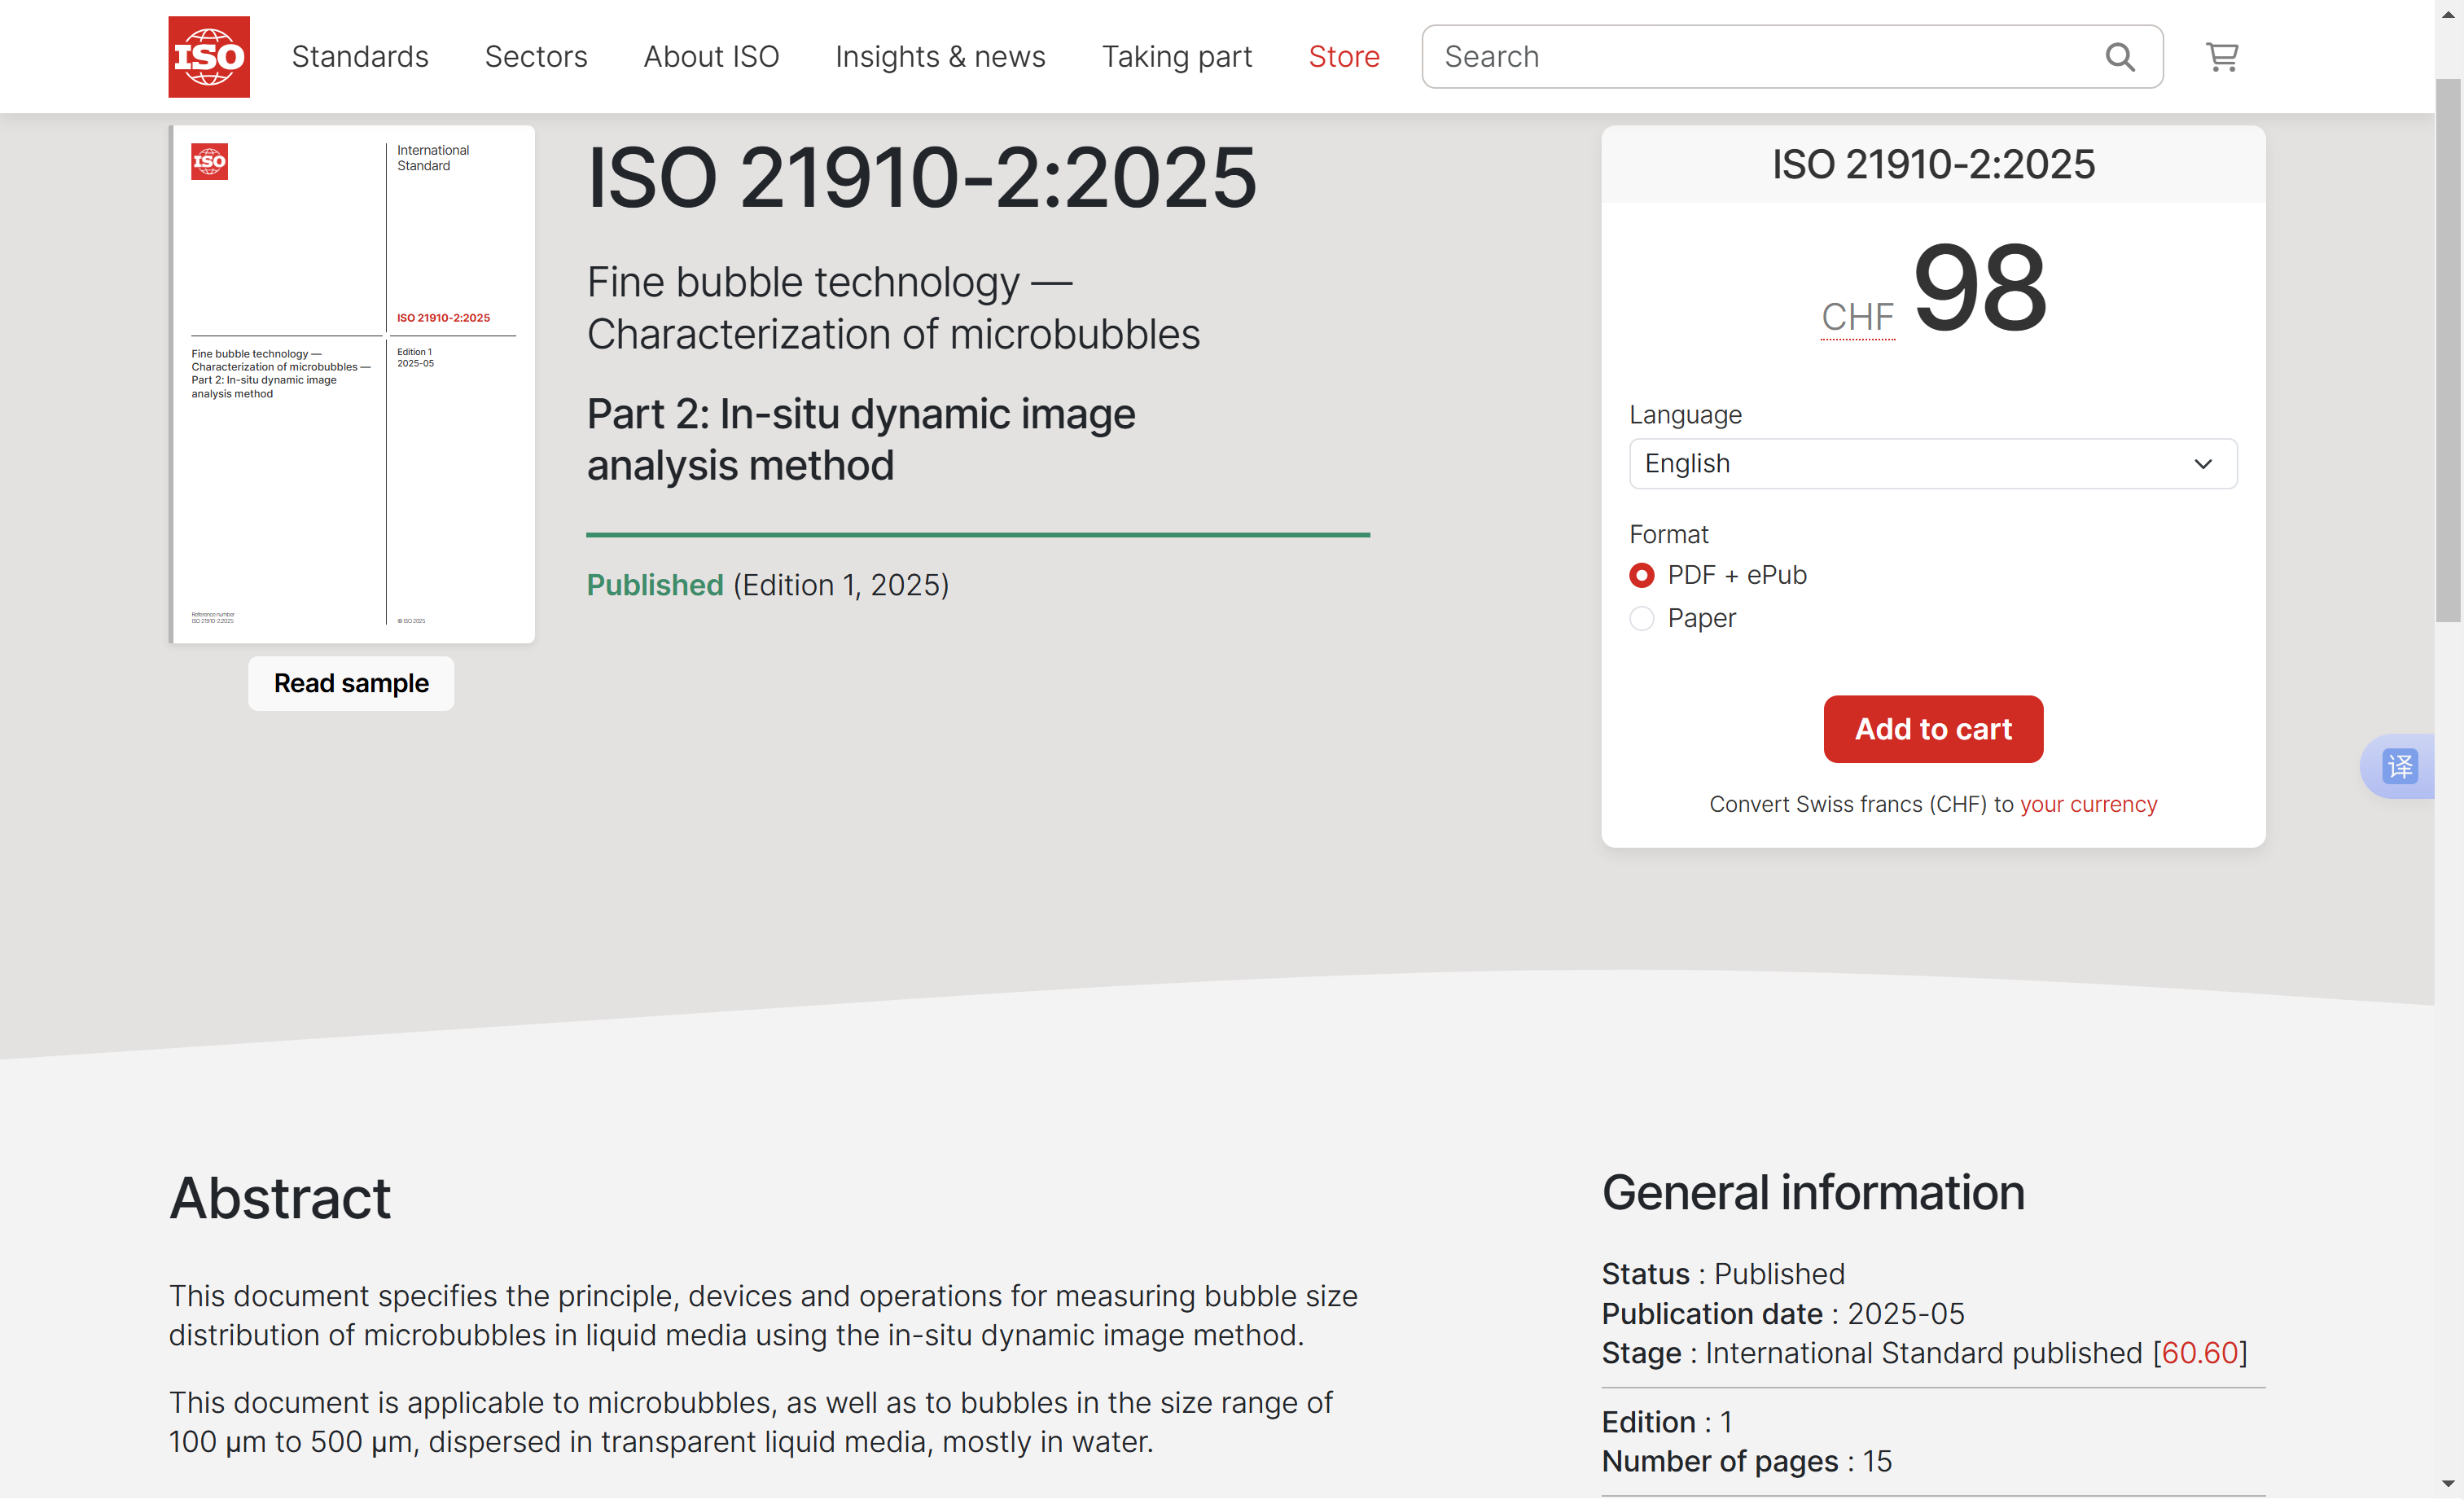Go to the Store menu item

1344,57
